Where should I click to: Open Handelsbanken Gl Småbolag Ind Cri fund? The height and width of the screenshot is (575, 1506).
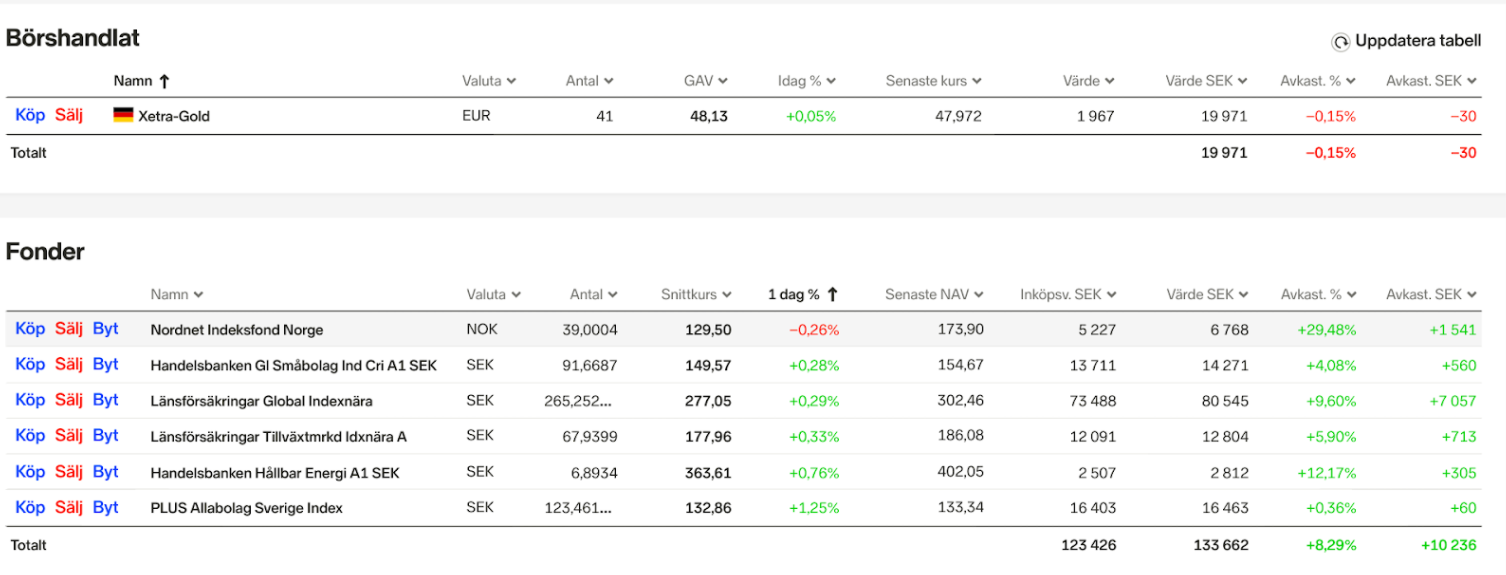[293, 366]
